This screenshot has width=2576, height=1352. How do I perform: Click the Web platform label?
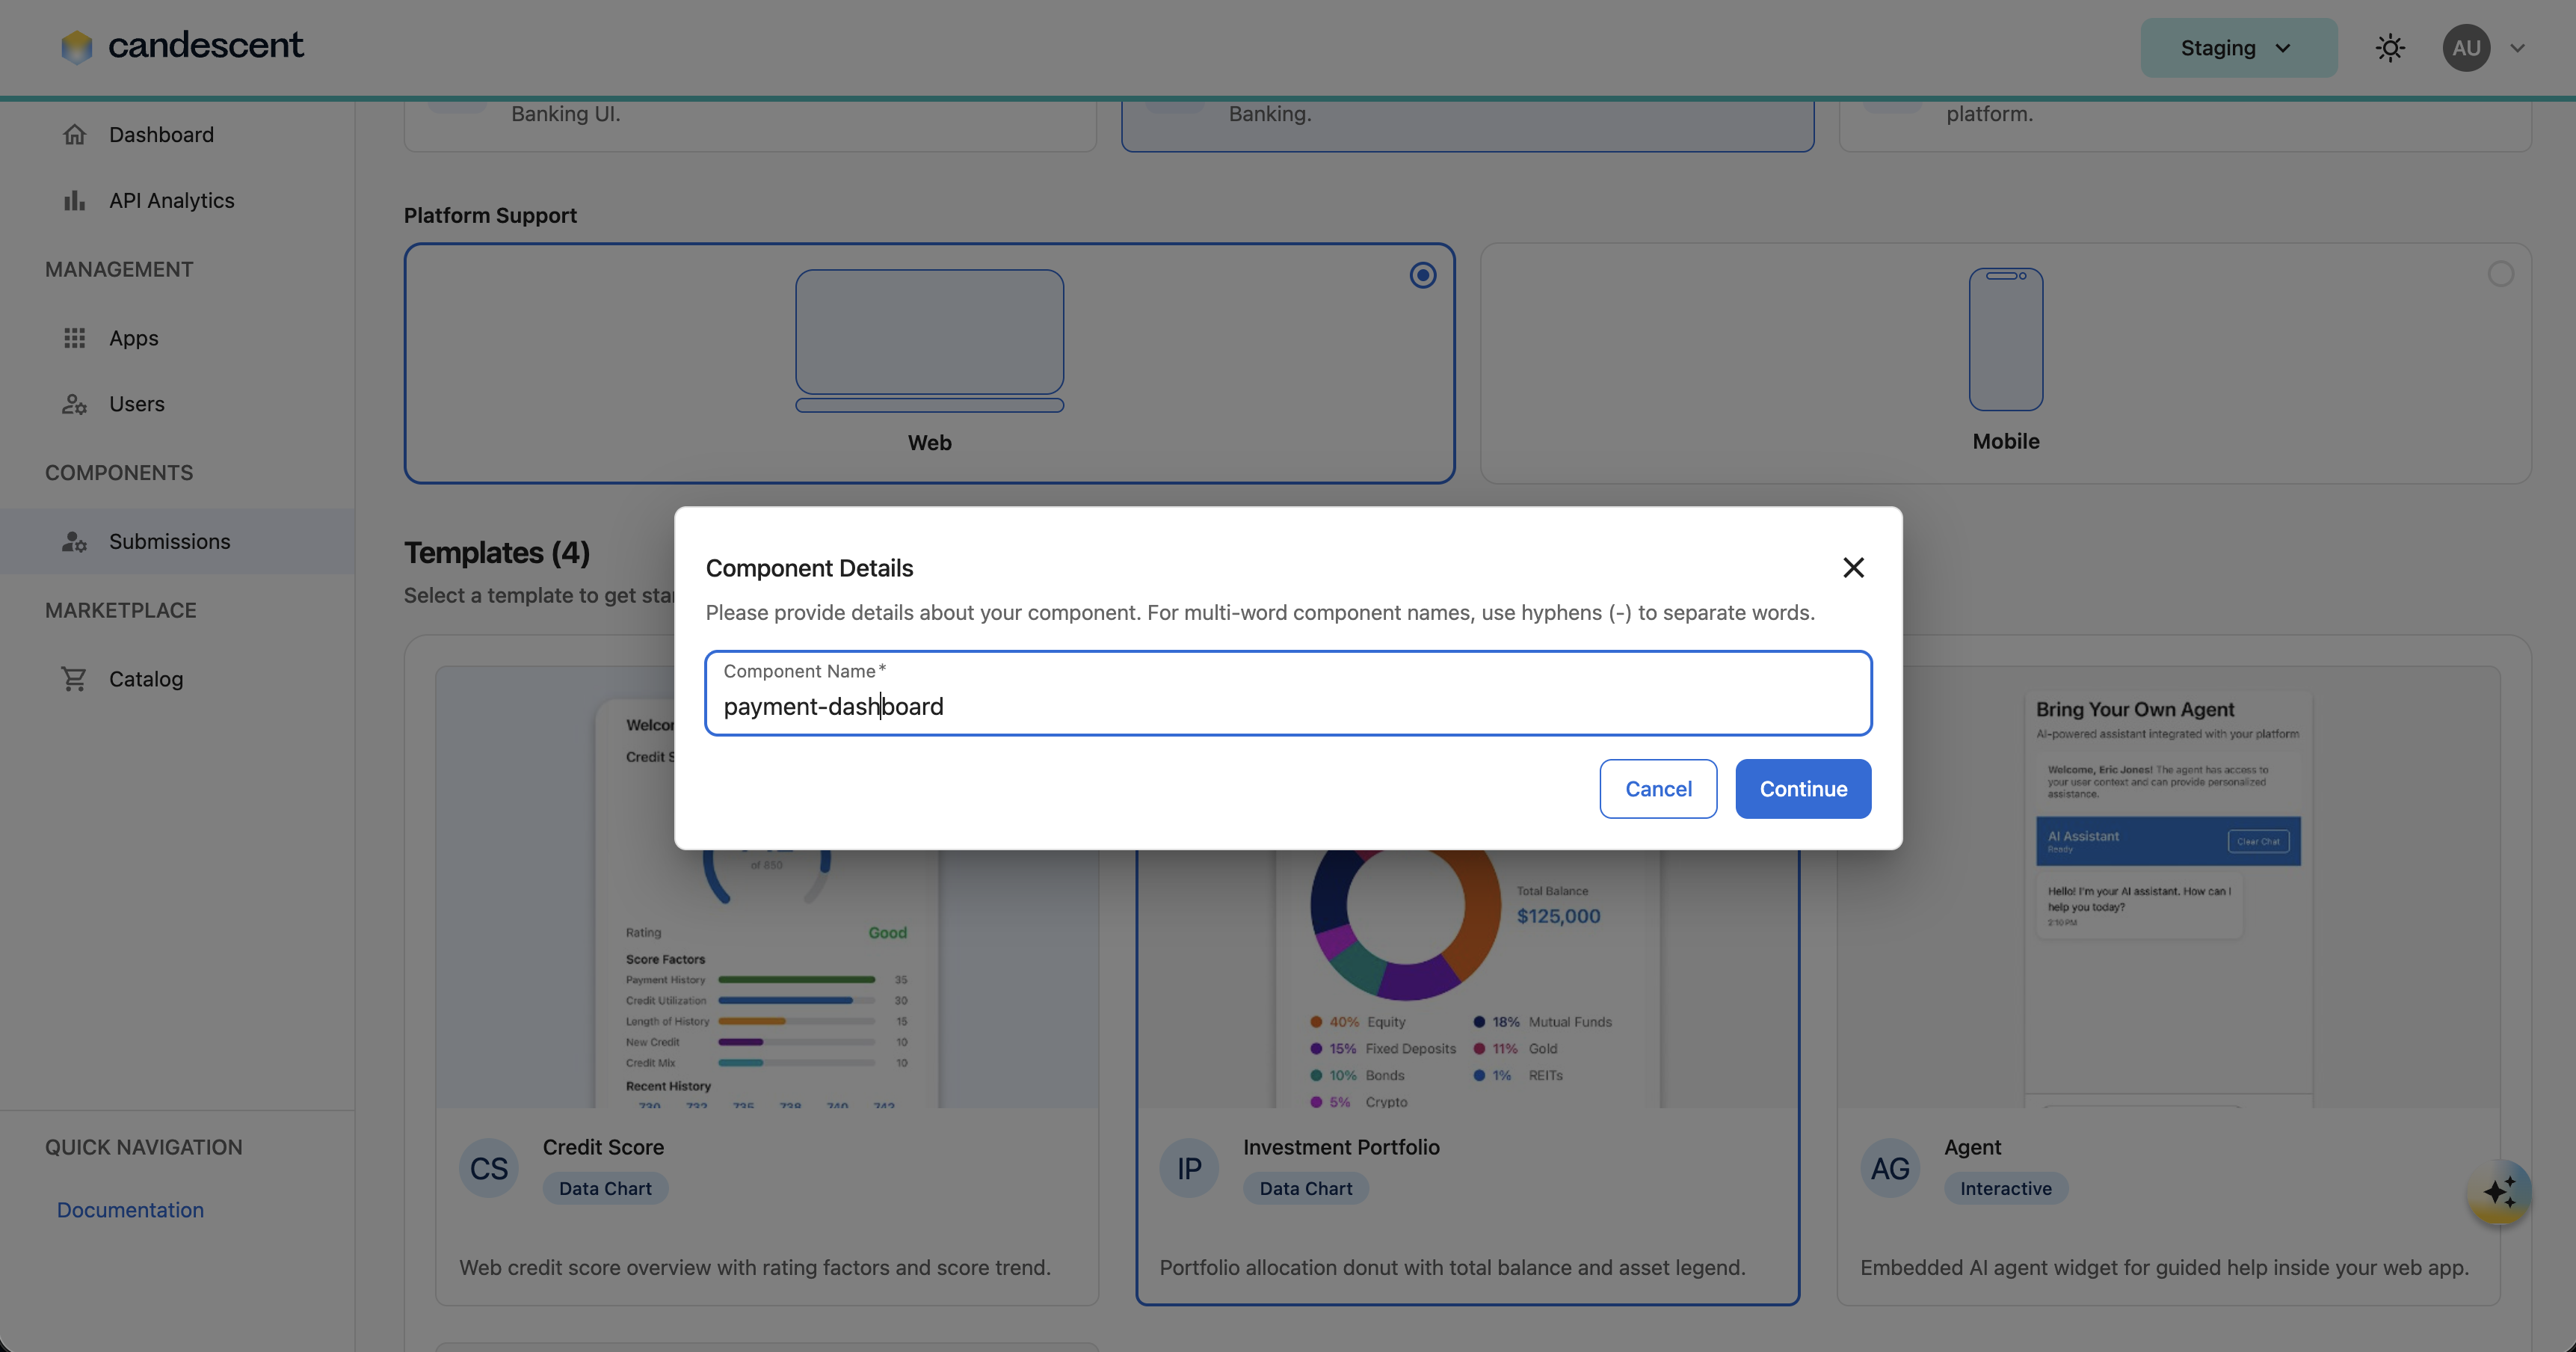coord(930,442)
